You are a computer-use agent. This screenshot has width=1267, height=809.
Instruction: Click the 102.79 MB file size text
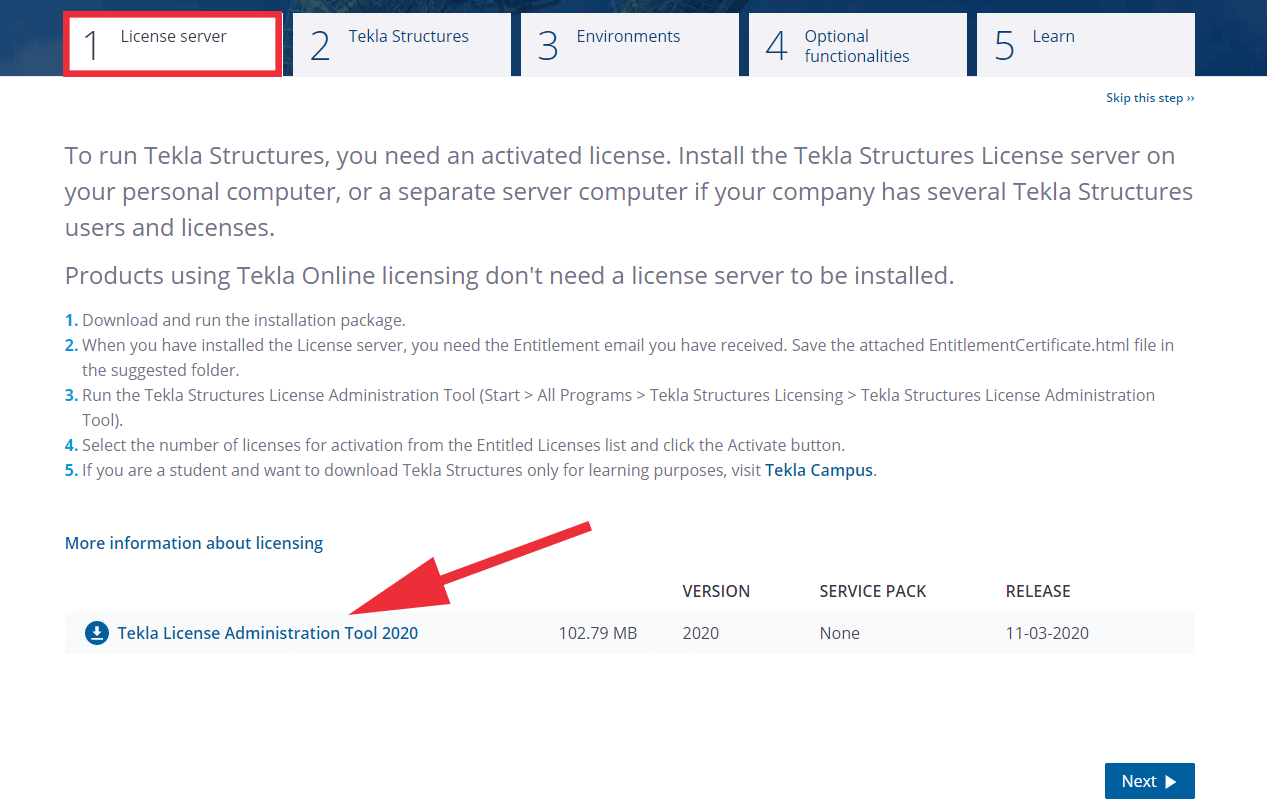pos(598,633)
